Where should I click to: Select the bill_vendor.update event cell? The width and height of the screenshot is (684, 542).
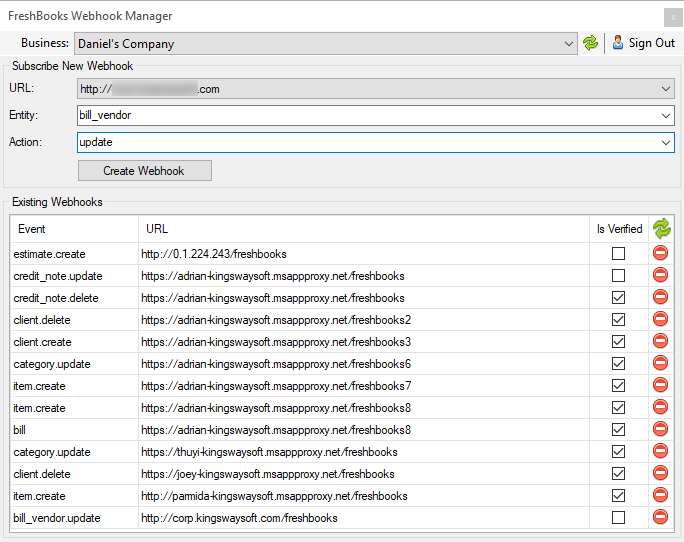pyautogui.click(x=75, y=518)
